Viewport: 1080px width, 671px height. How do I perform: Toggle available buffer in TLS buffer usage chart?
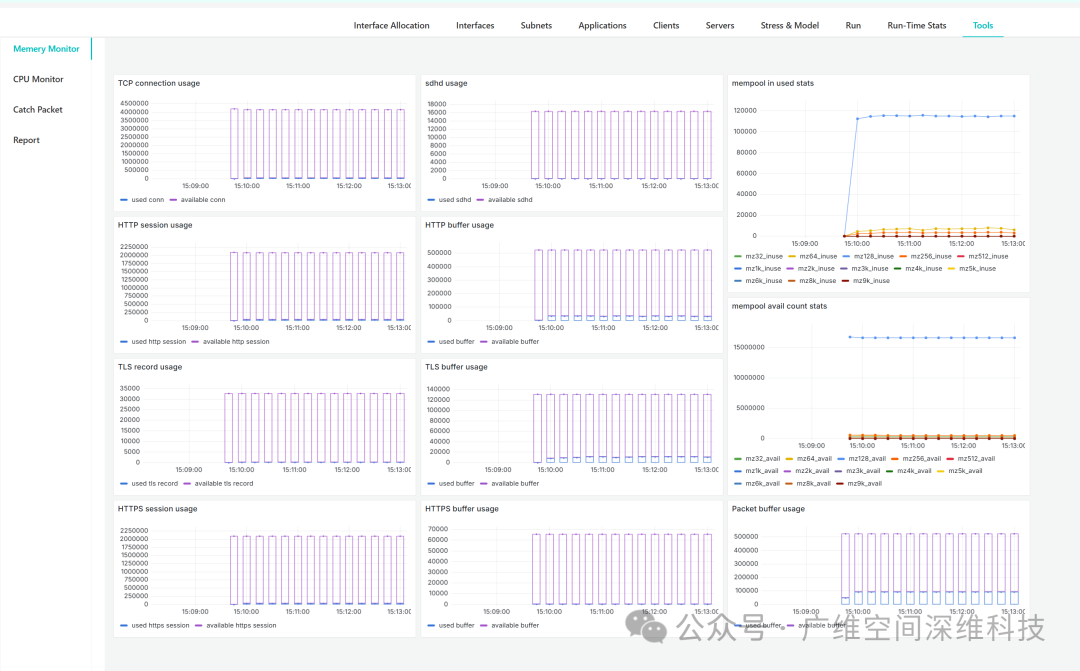tap(510, 484)
